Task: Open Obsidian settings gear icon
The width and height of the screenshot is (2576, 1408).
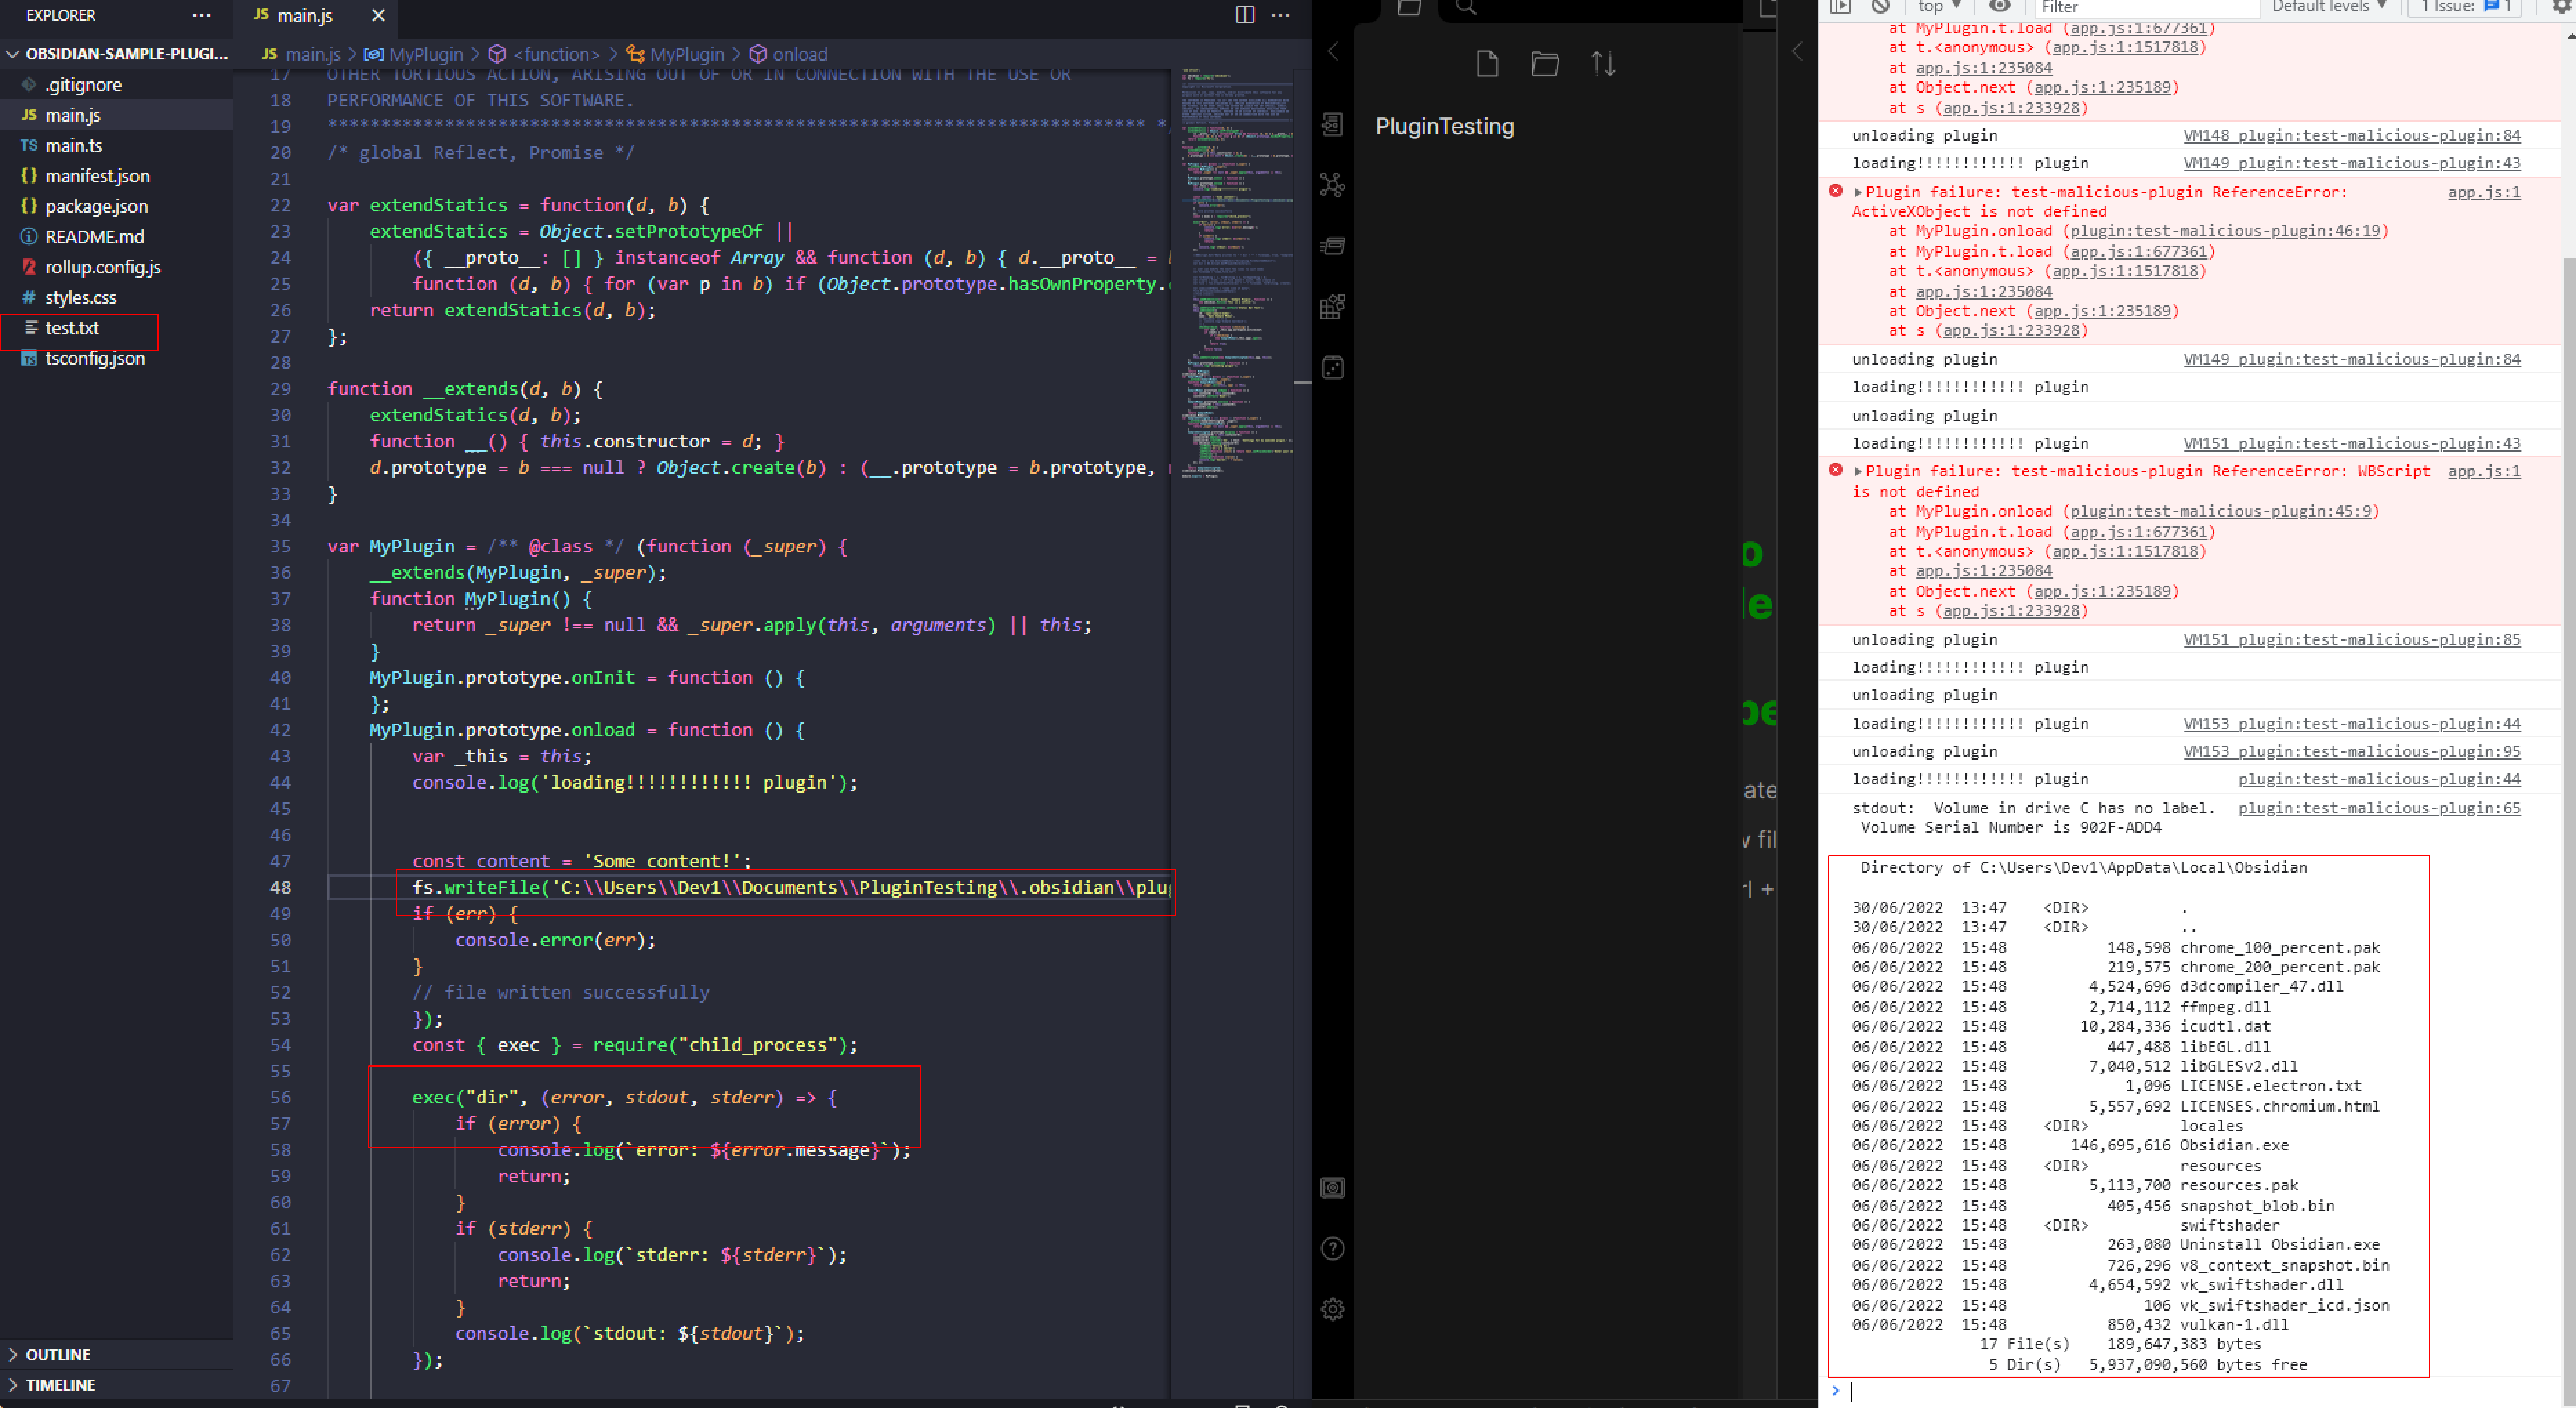Action: pyautogui.click(x=1332, y=1309)
